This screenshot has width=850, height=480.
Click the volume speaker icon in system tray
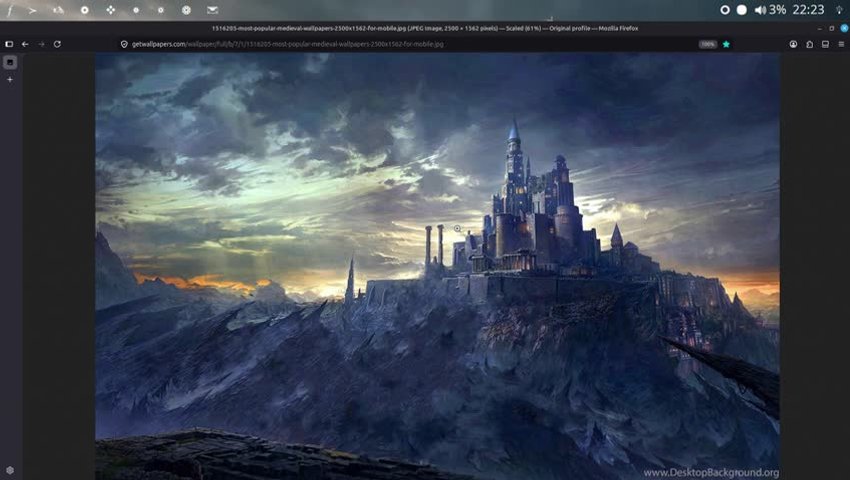760,9
